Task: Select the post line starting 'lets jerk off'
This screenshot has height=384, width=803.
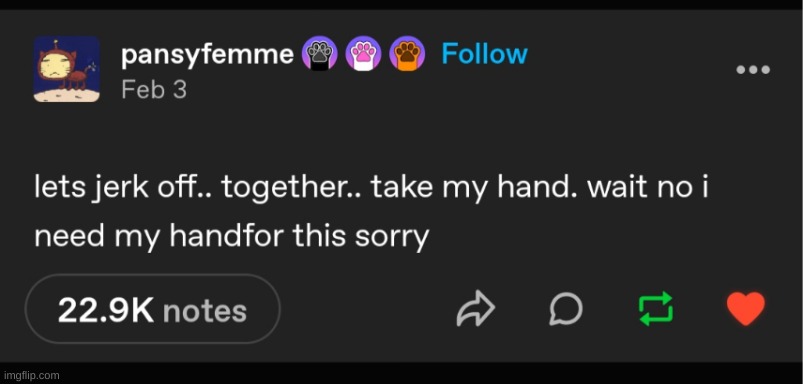Action: coord(371,189)
